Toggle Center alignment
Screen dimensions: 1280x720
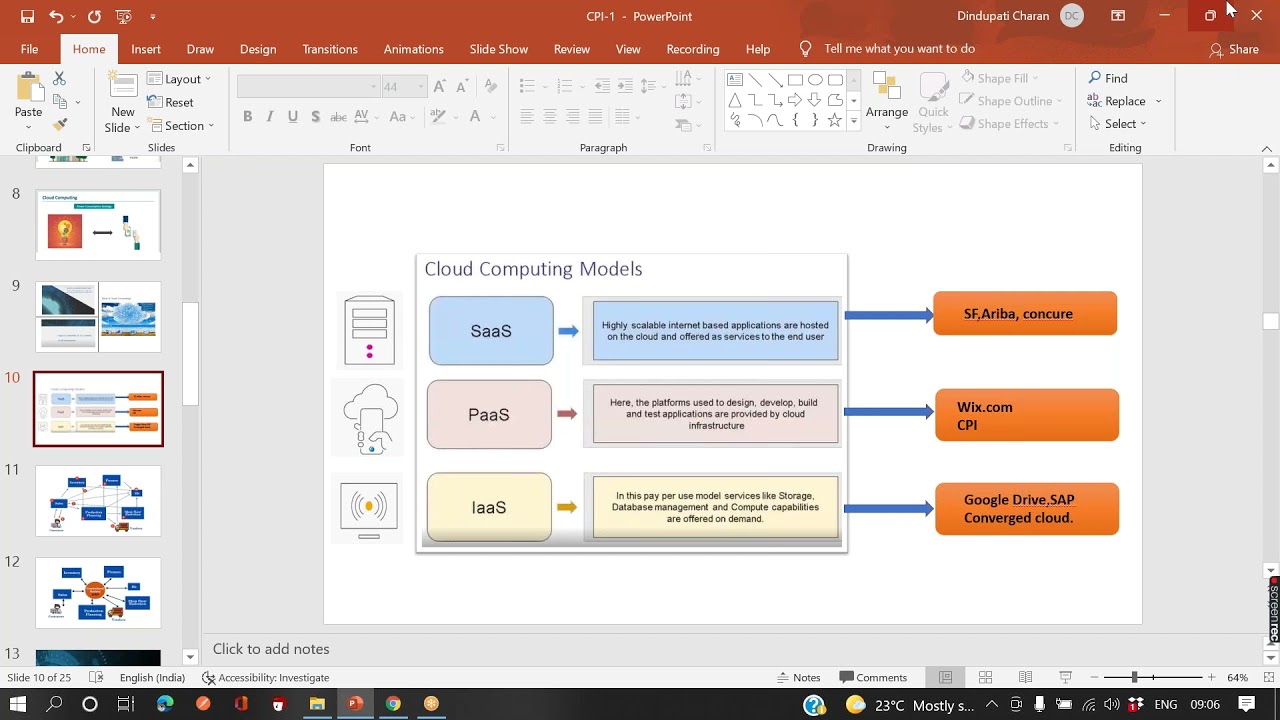coord(549,116)
